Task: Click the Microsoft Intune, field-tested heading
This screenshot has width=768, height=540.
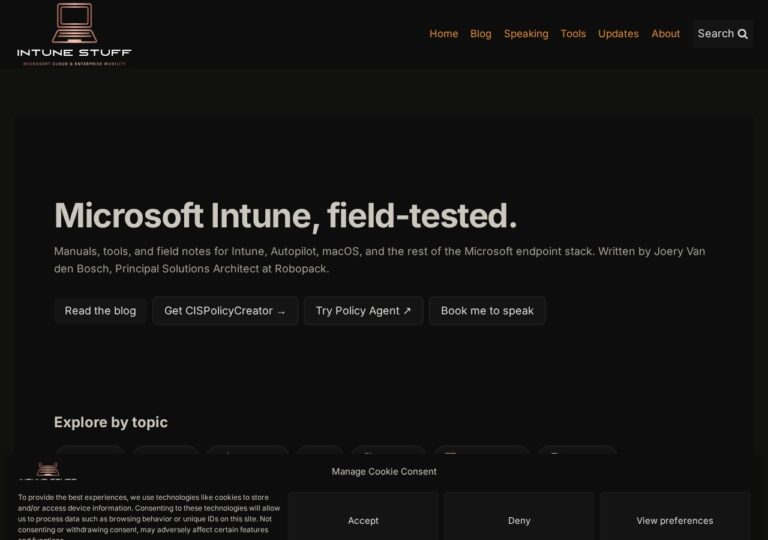Action: coord(286,215)
